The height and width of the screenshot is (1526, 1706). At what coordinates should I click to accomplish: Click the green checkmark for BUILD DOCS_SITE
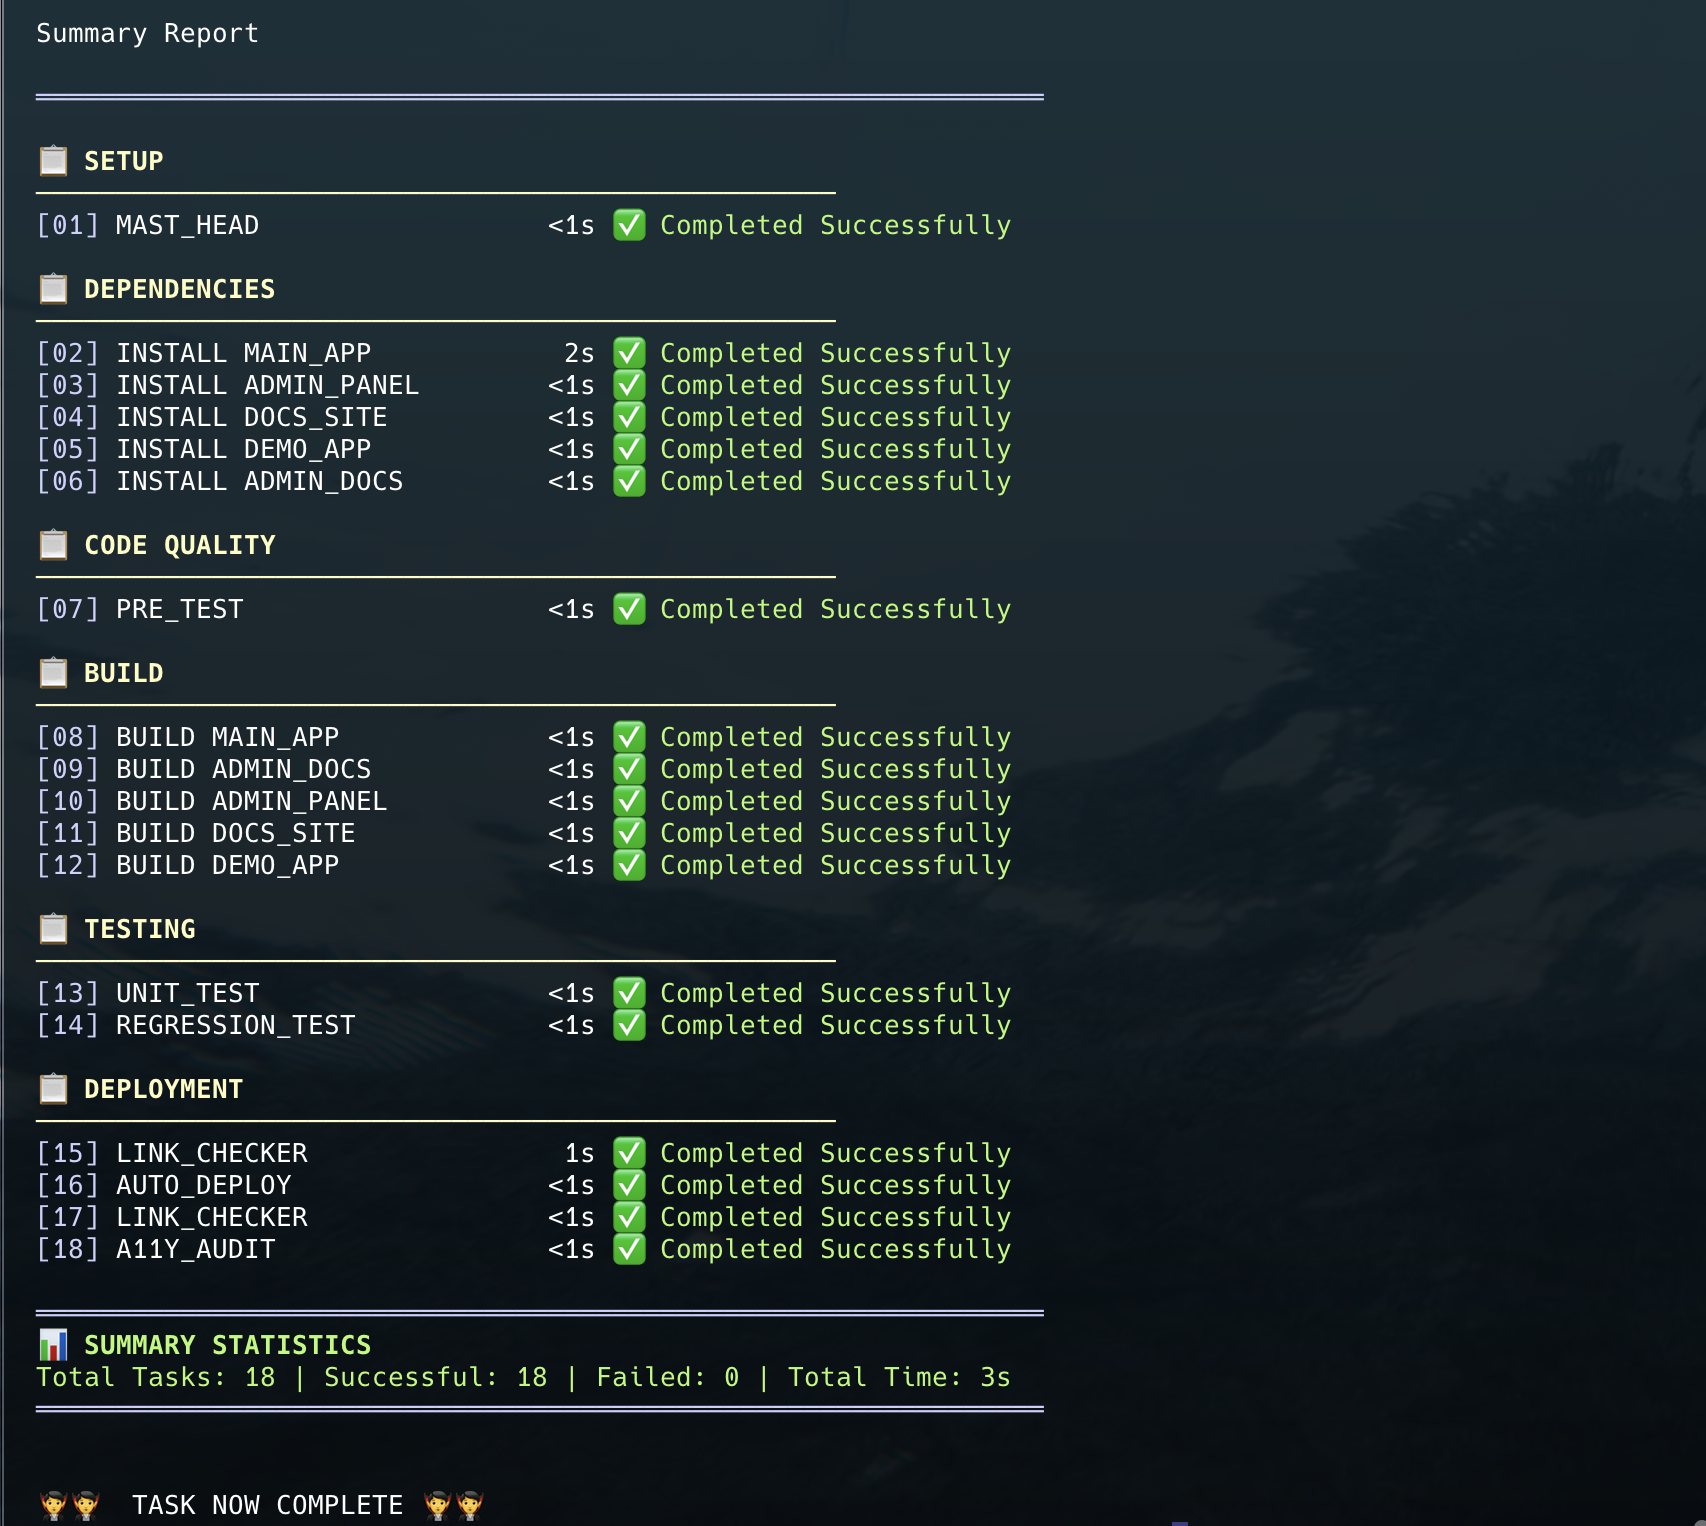click(x=629, y=833)
